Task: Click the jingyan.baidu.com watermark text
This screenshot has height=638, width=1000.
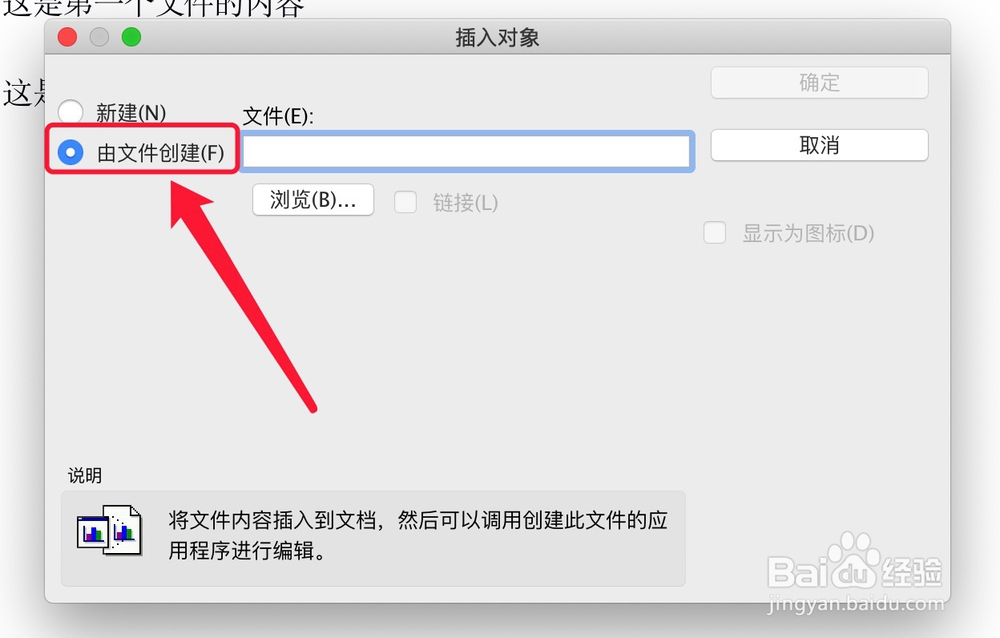Action: point(856,603)
